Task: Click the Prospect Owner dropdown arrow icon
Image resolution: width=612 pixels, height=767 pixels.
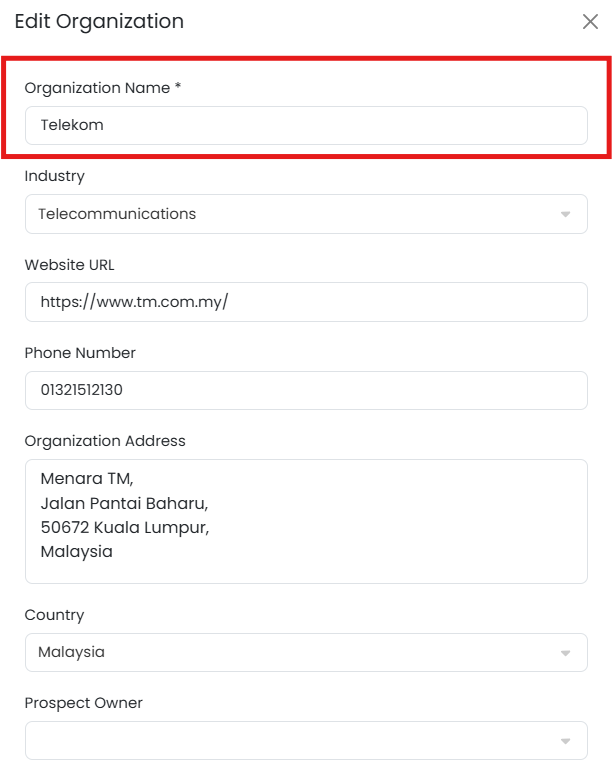Action: [565, 741]
